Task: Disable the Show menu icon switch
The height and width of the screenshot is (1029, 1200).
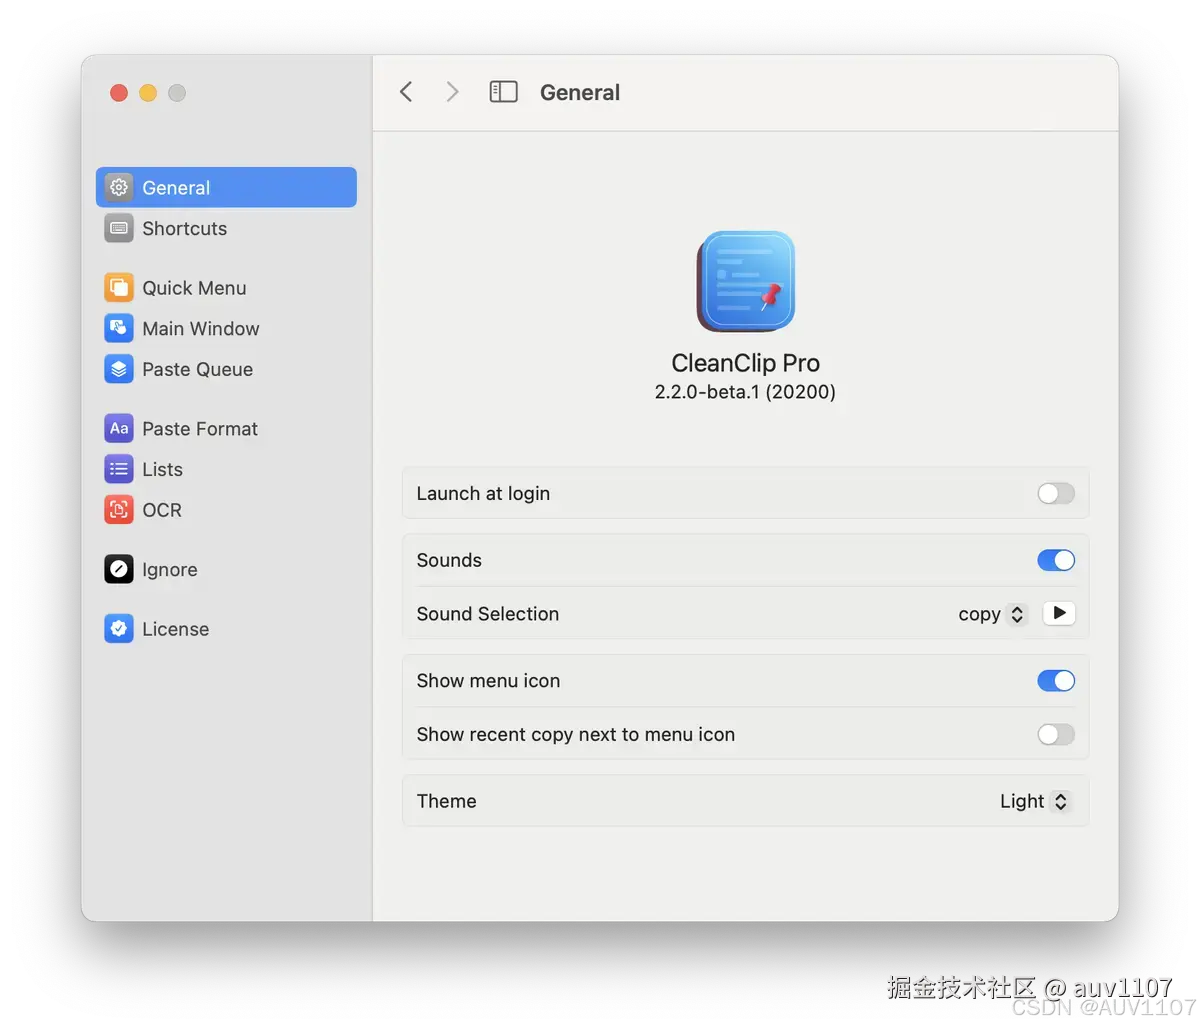Action: click(1056, 681)
